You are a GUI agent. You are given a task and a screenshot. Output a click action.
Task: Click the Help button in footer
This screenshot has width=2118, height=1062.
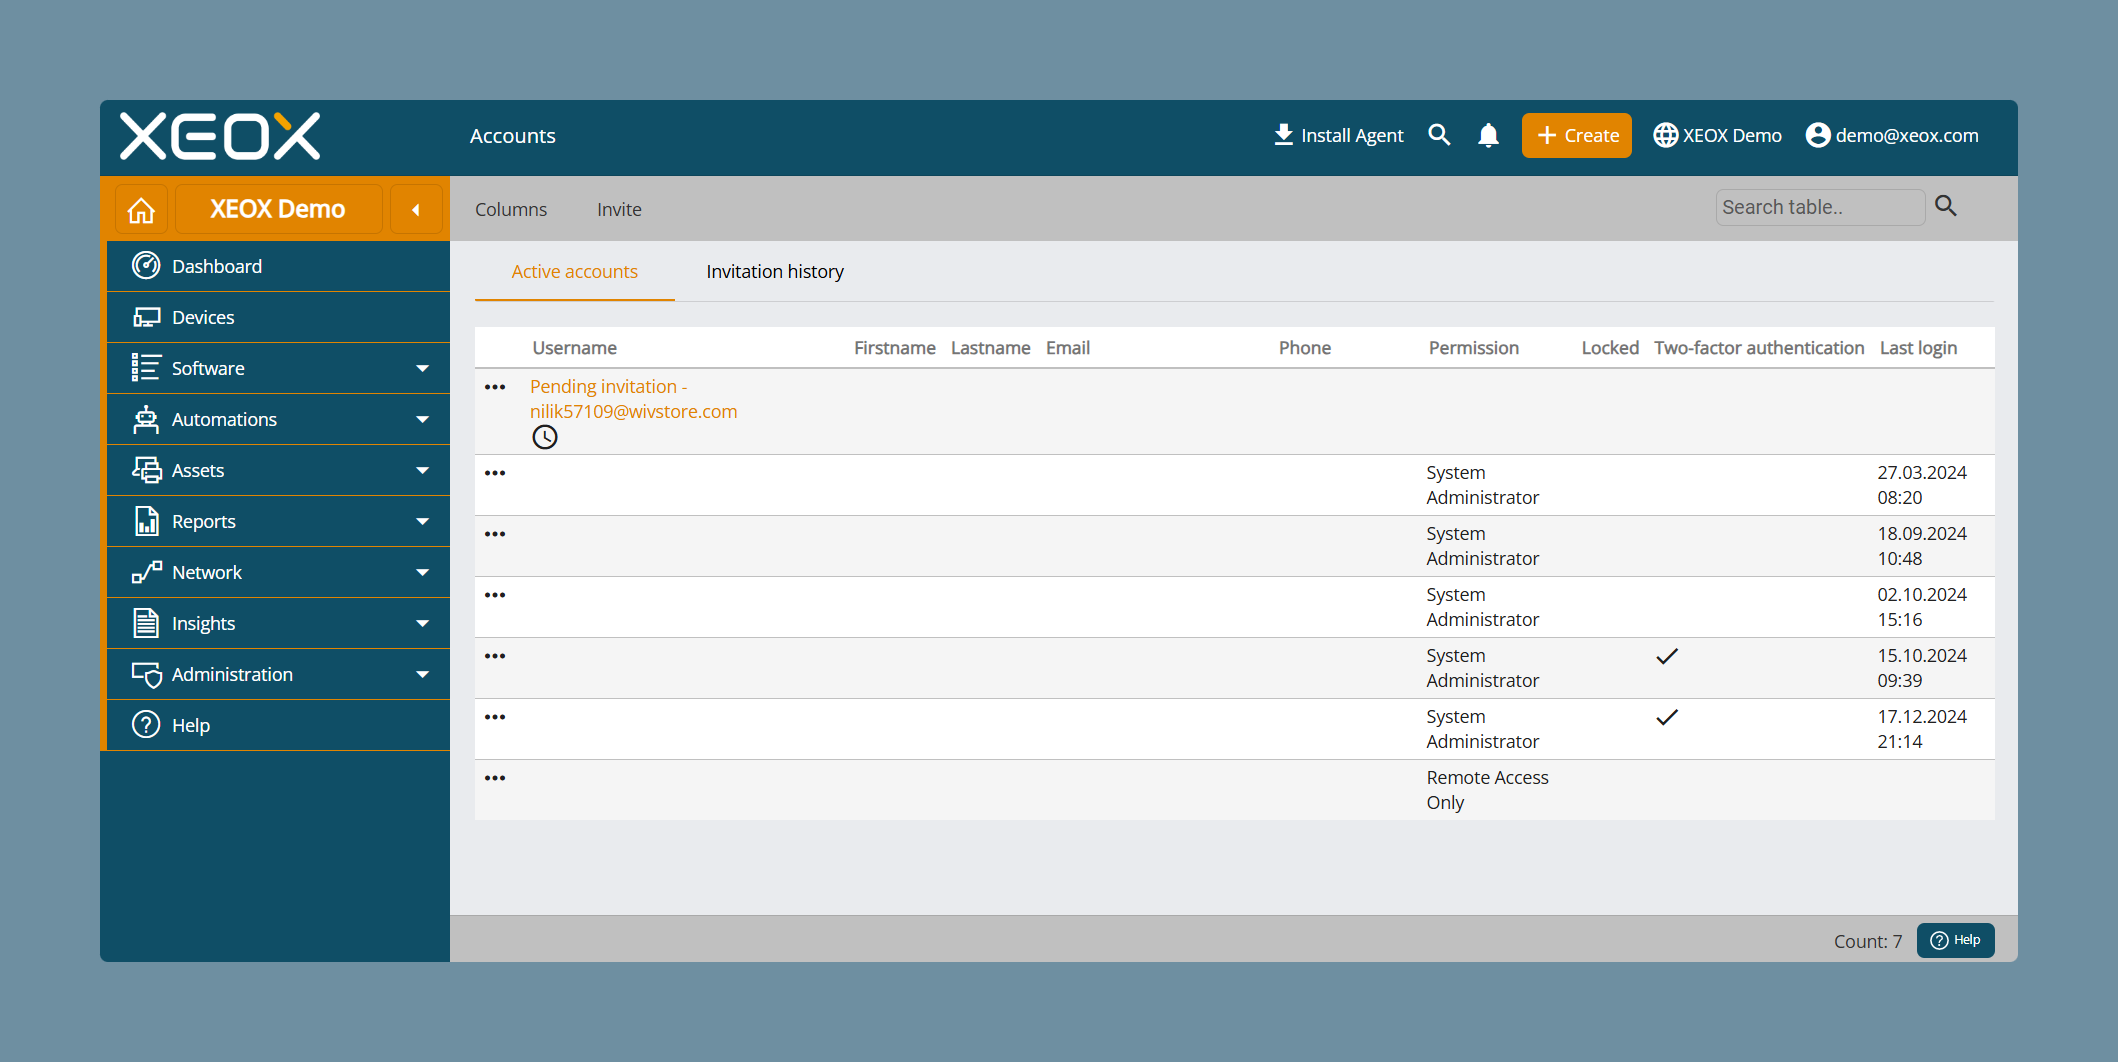1956,940
